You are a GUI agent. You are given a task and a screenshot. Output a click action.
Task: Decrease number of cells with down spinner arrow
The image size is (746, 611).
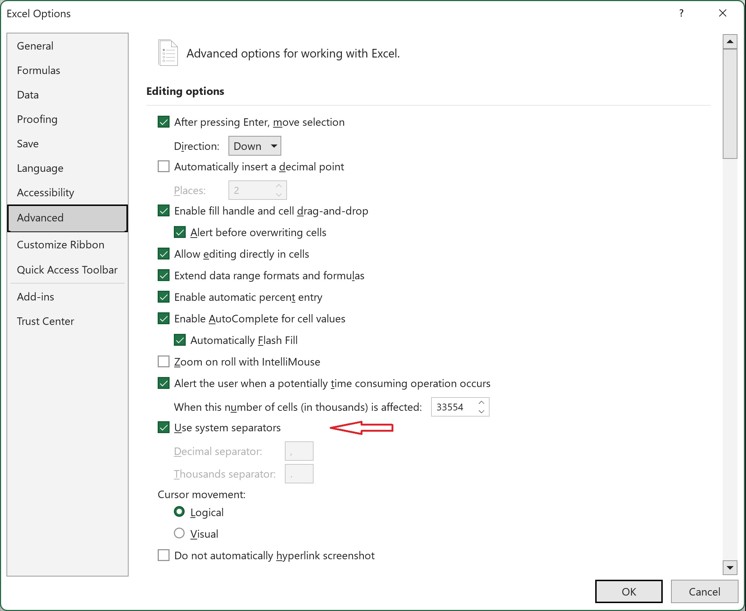(481, 412)
